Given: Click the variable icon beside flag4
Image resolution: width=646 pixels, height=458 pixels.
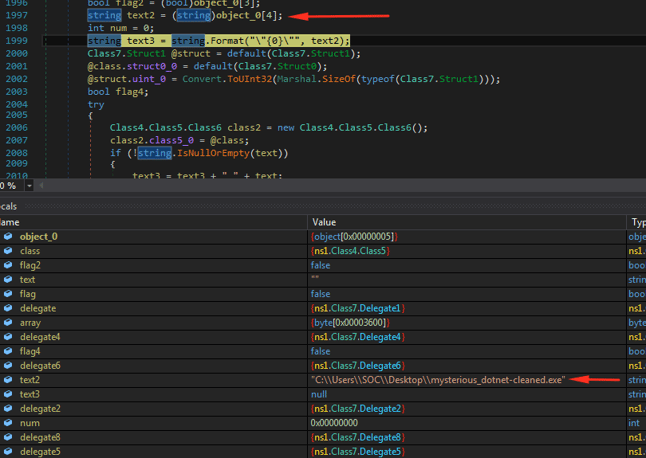Looking at the screenshot, I should coord(8,351).
